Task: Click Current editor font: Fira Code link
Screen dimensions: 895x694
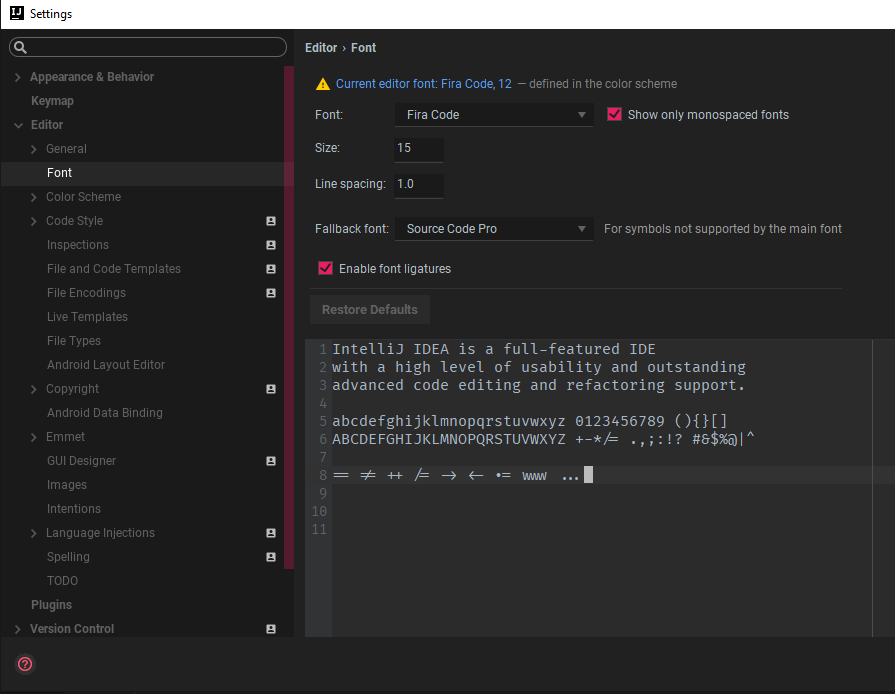Action: pyautogui.click(x=424, y=84)
